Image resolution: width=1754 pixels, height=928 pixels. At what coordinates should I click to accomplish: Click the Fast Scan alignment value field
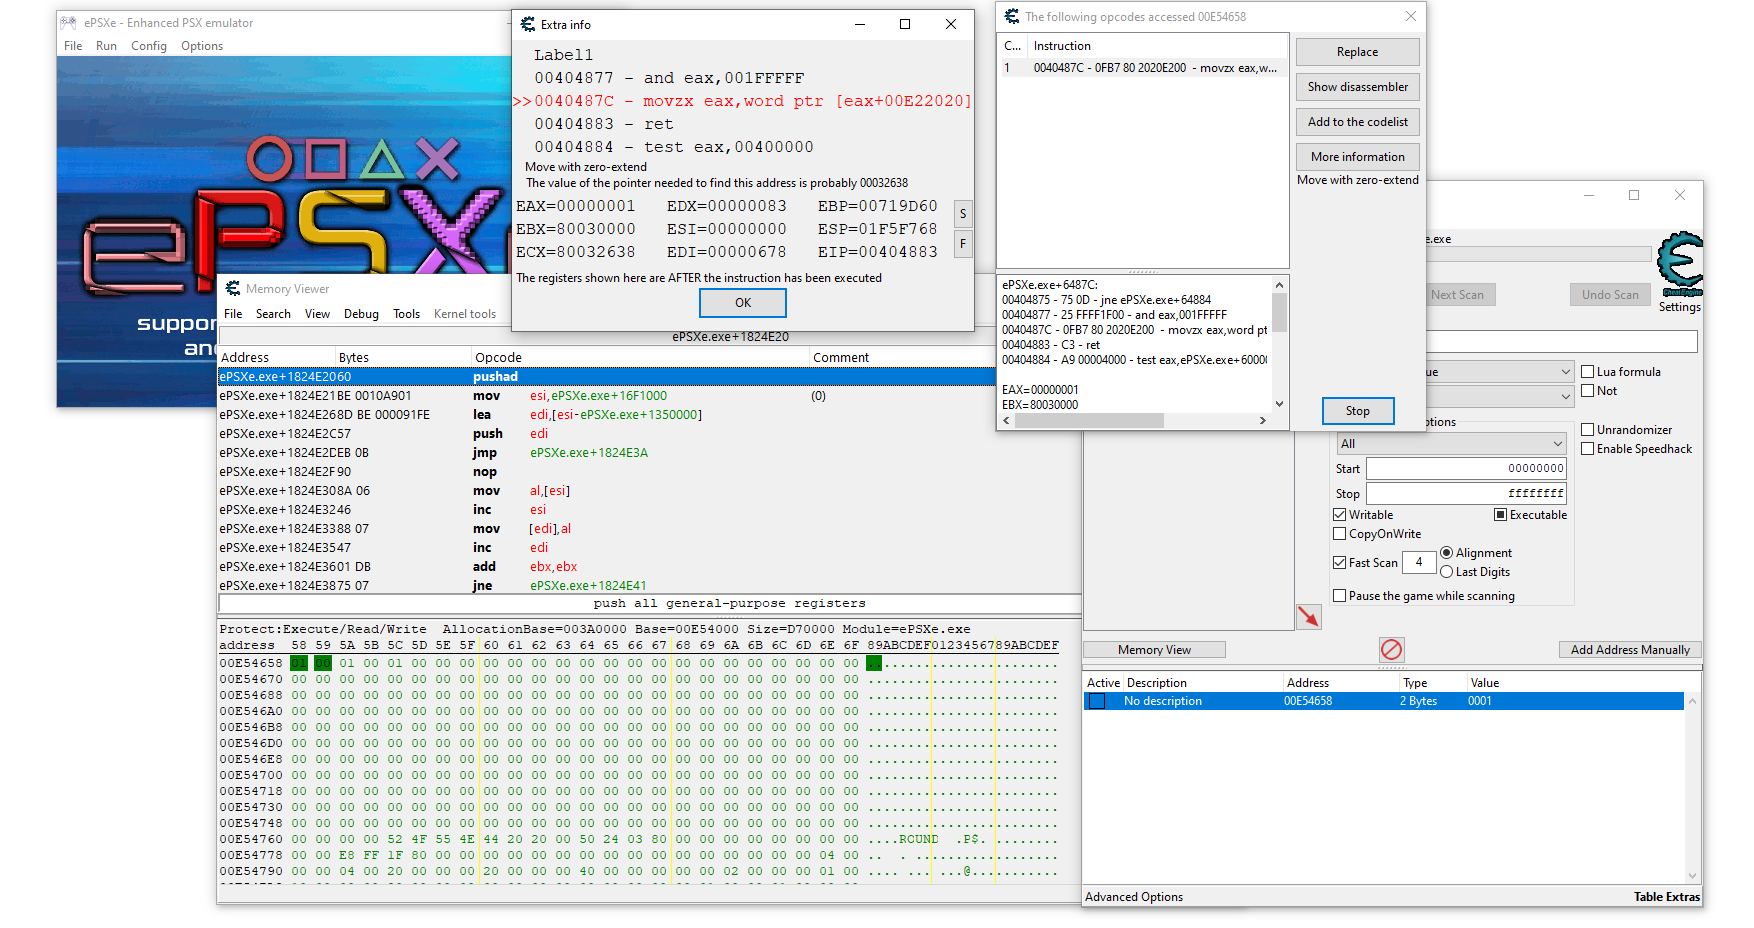coord(1418,562)
